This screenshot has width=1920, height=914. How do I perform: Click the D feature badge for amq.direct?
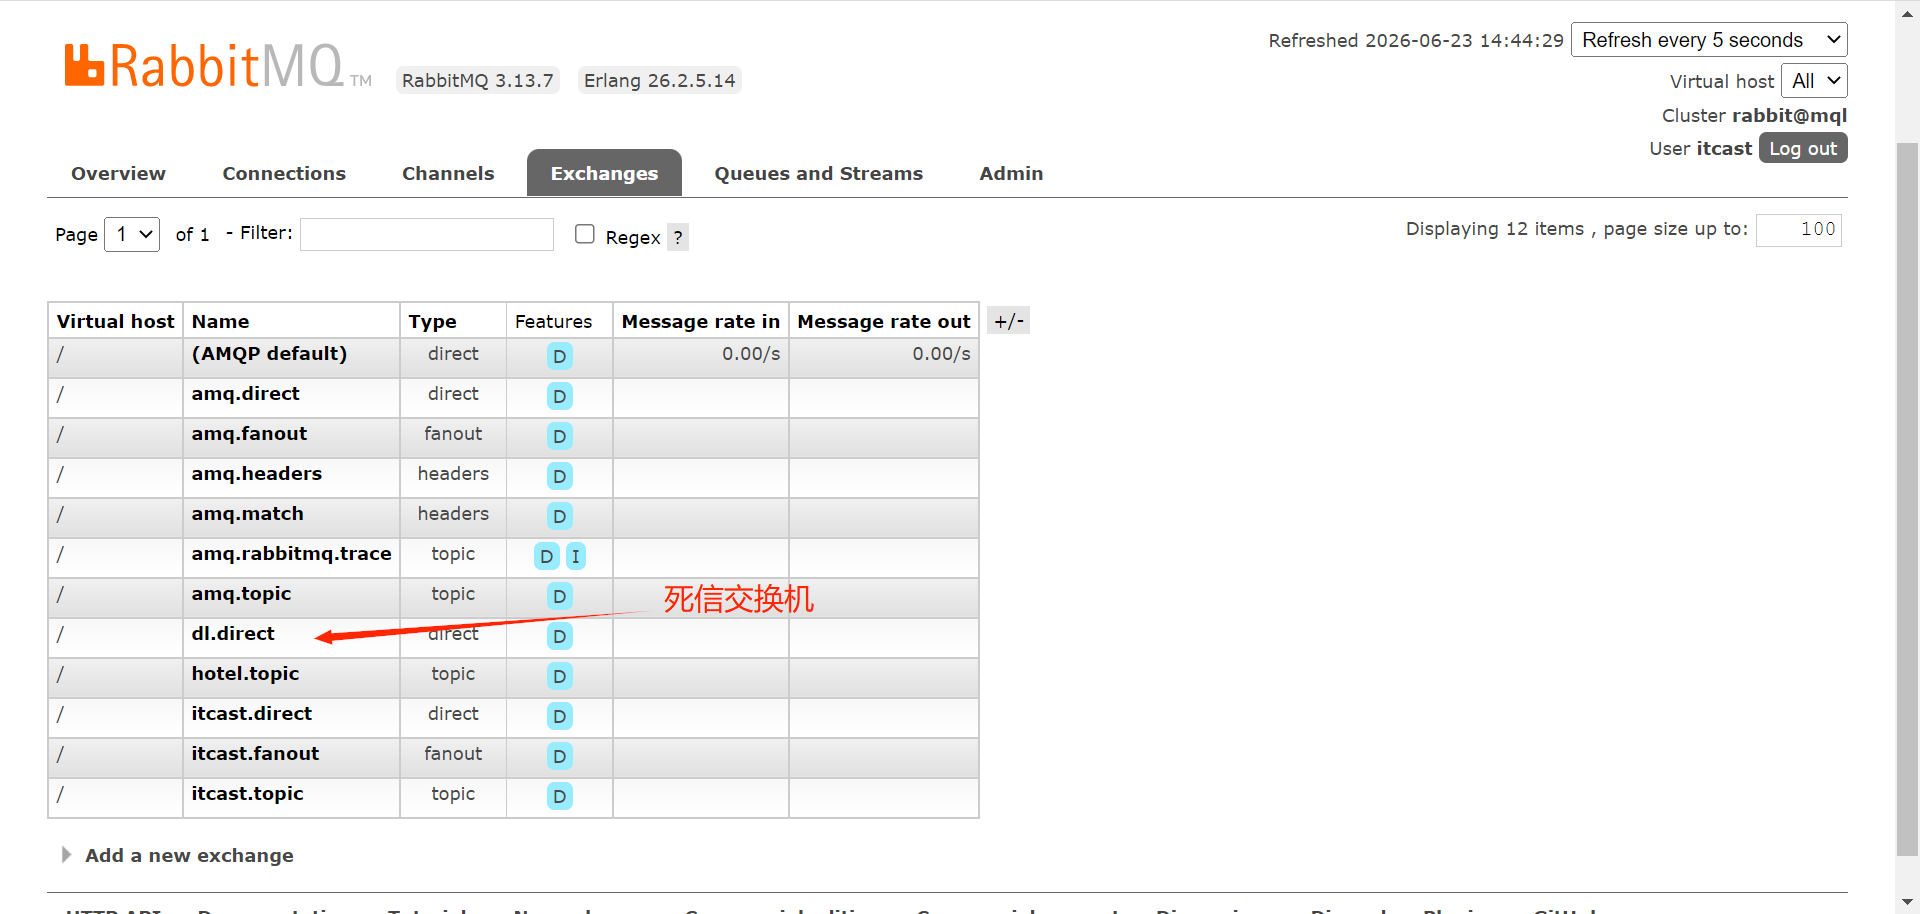pyautogui.click(x=560, y=396)
